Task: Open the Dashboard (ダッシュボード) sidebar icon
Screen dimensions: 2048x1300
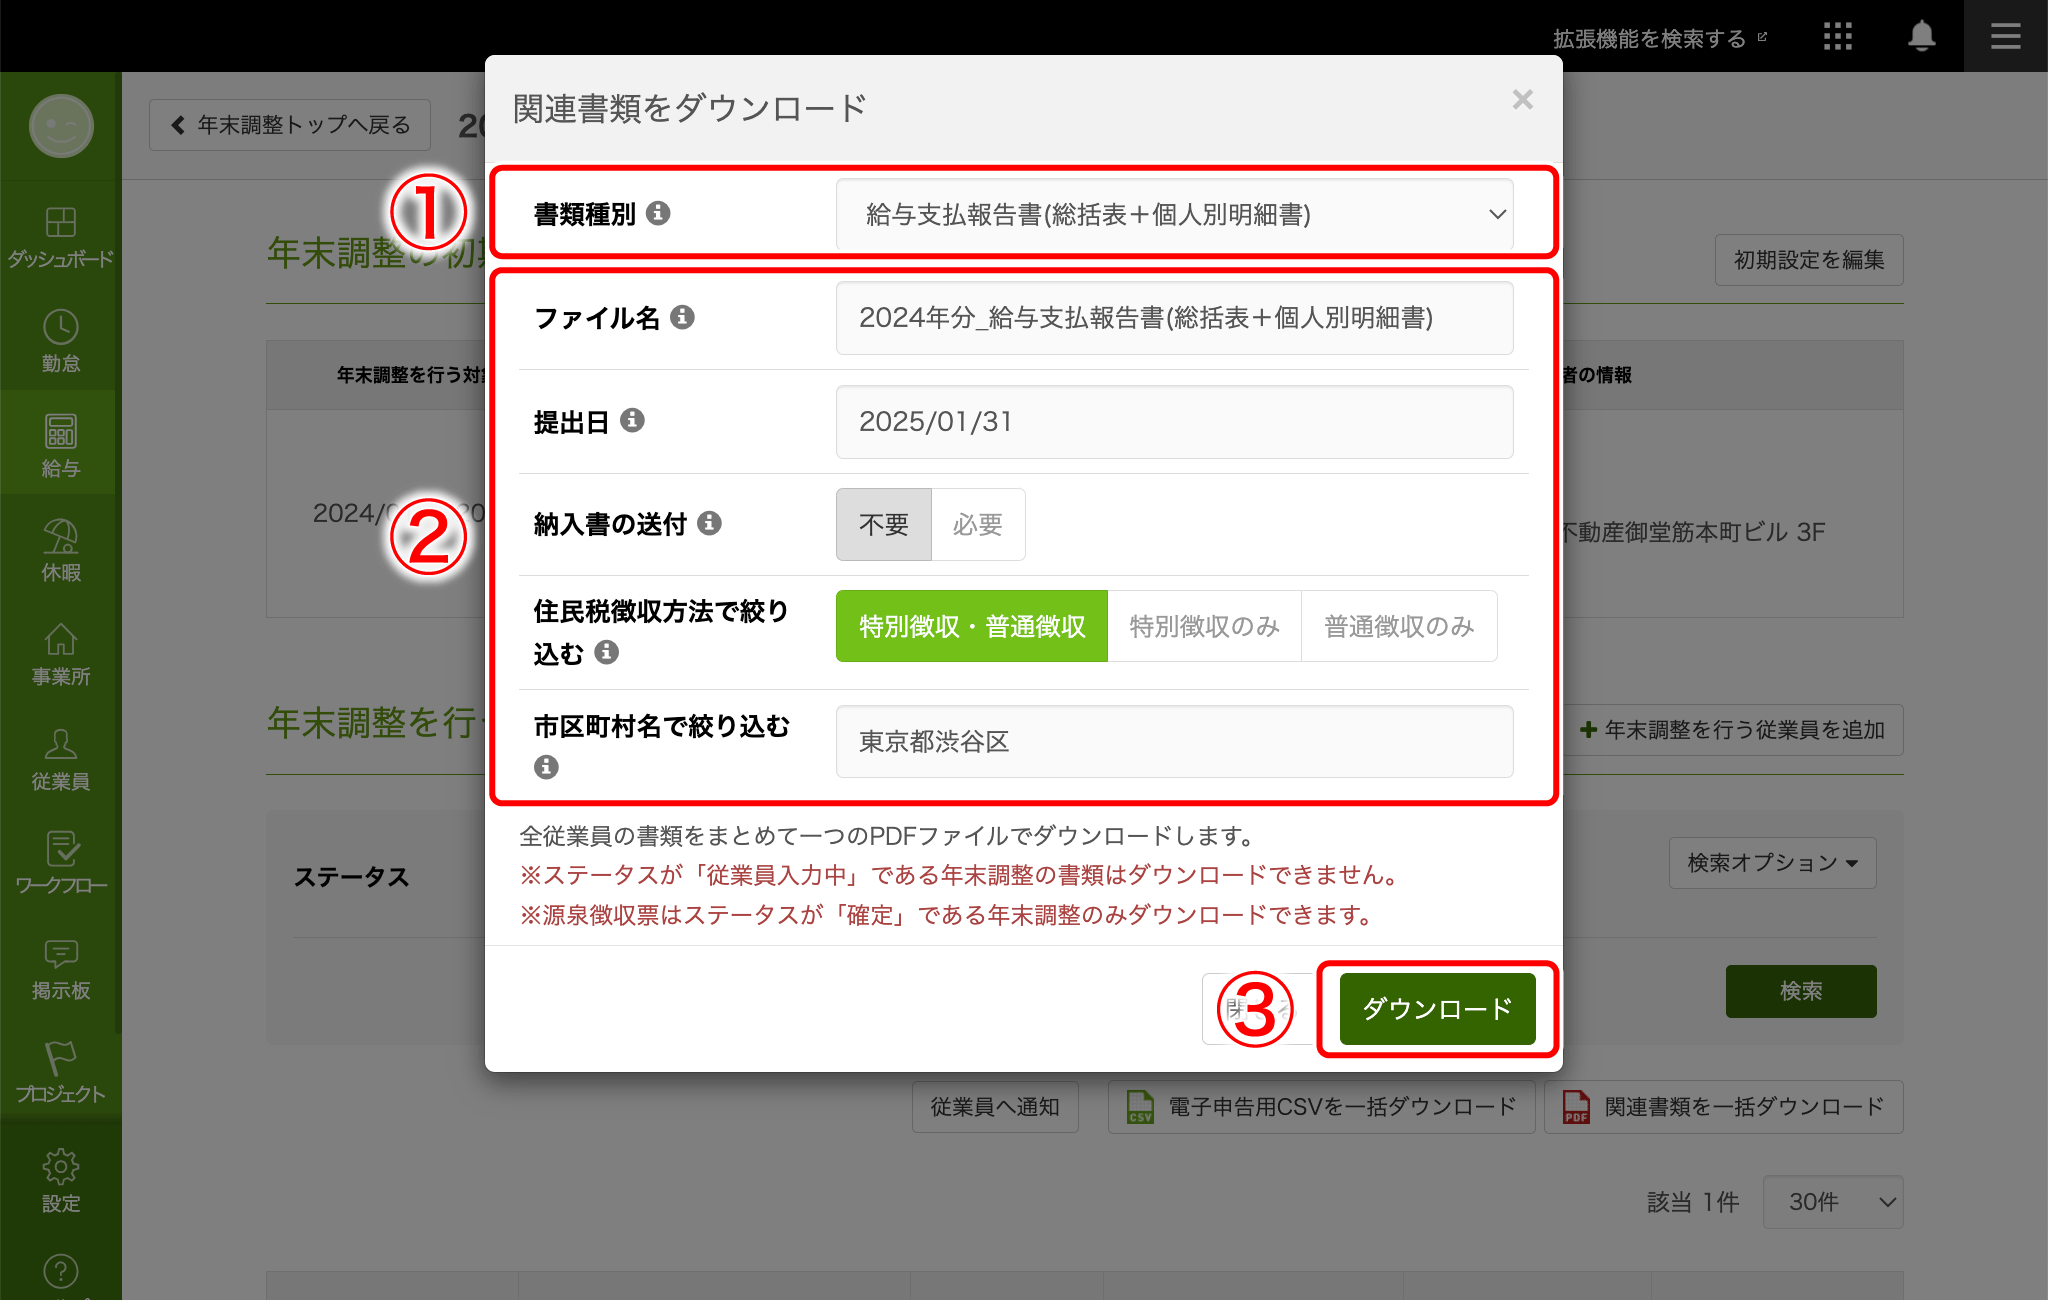Action: click(x=60, y=236)
